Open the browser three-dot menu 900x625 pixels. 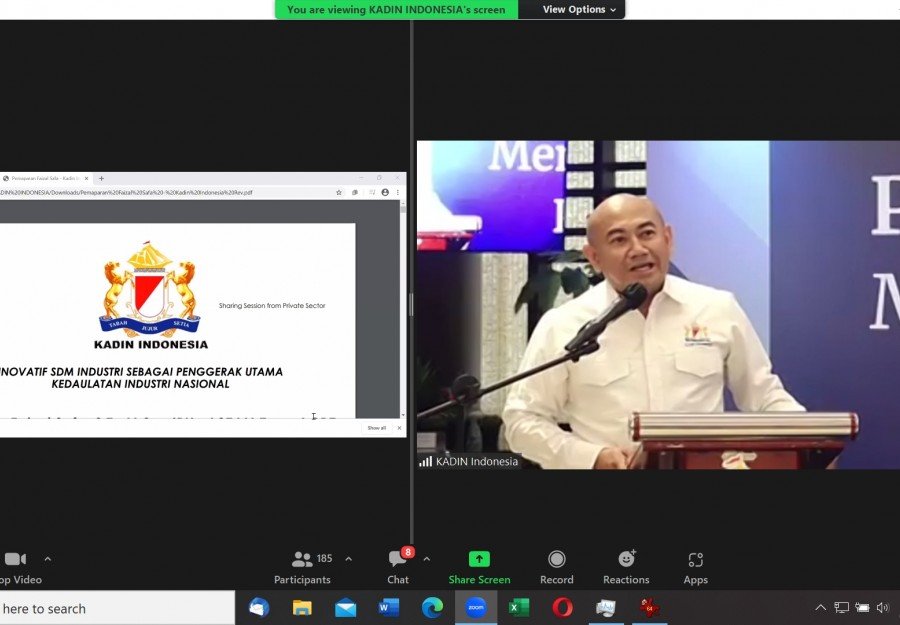point(398,193)
